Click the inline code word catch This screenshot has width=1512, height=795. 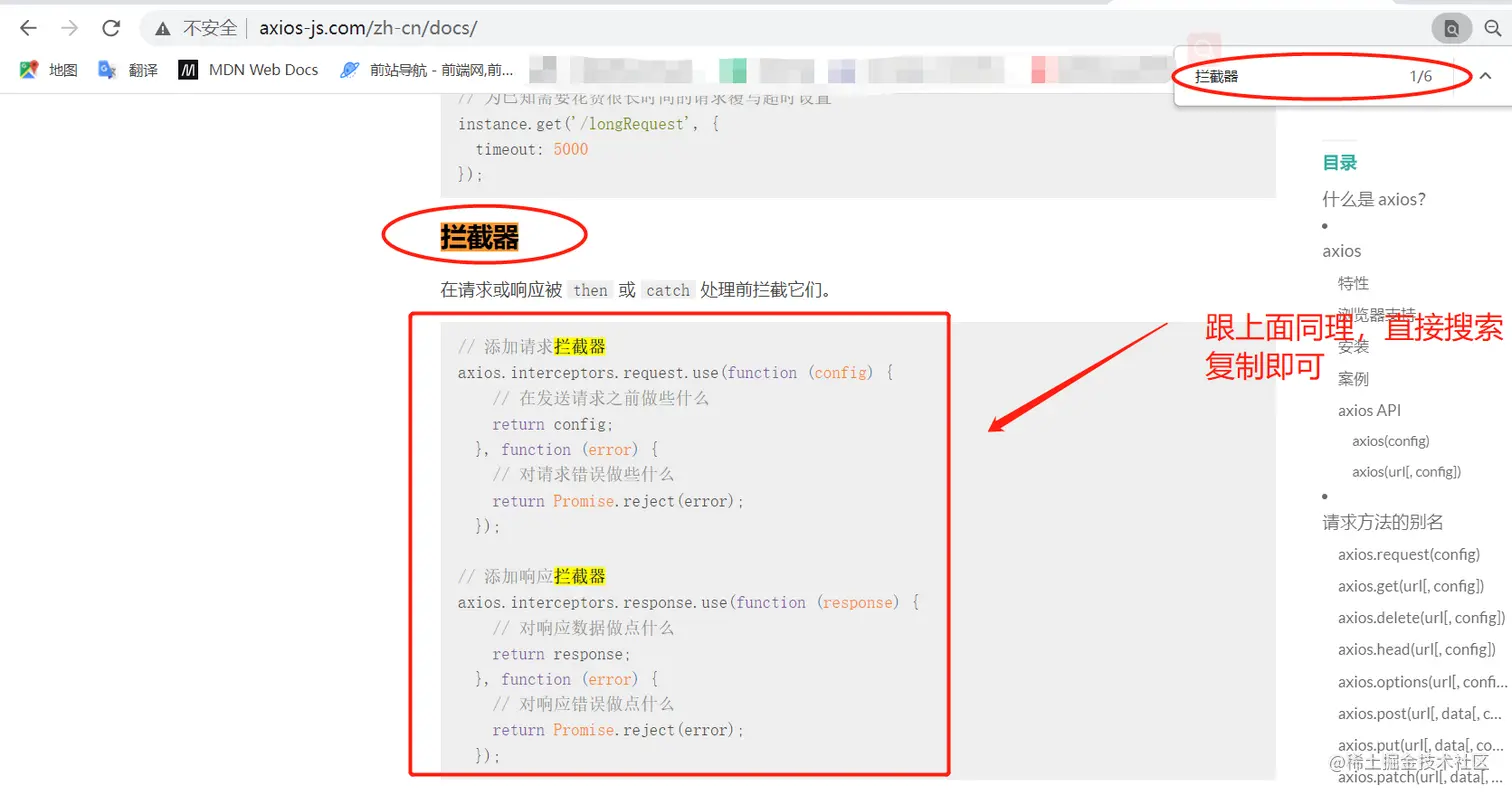[668, 290]
